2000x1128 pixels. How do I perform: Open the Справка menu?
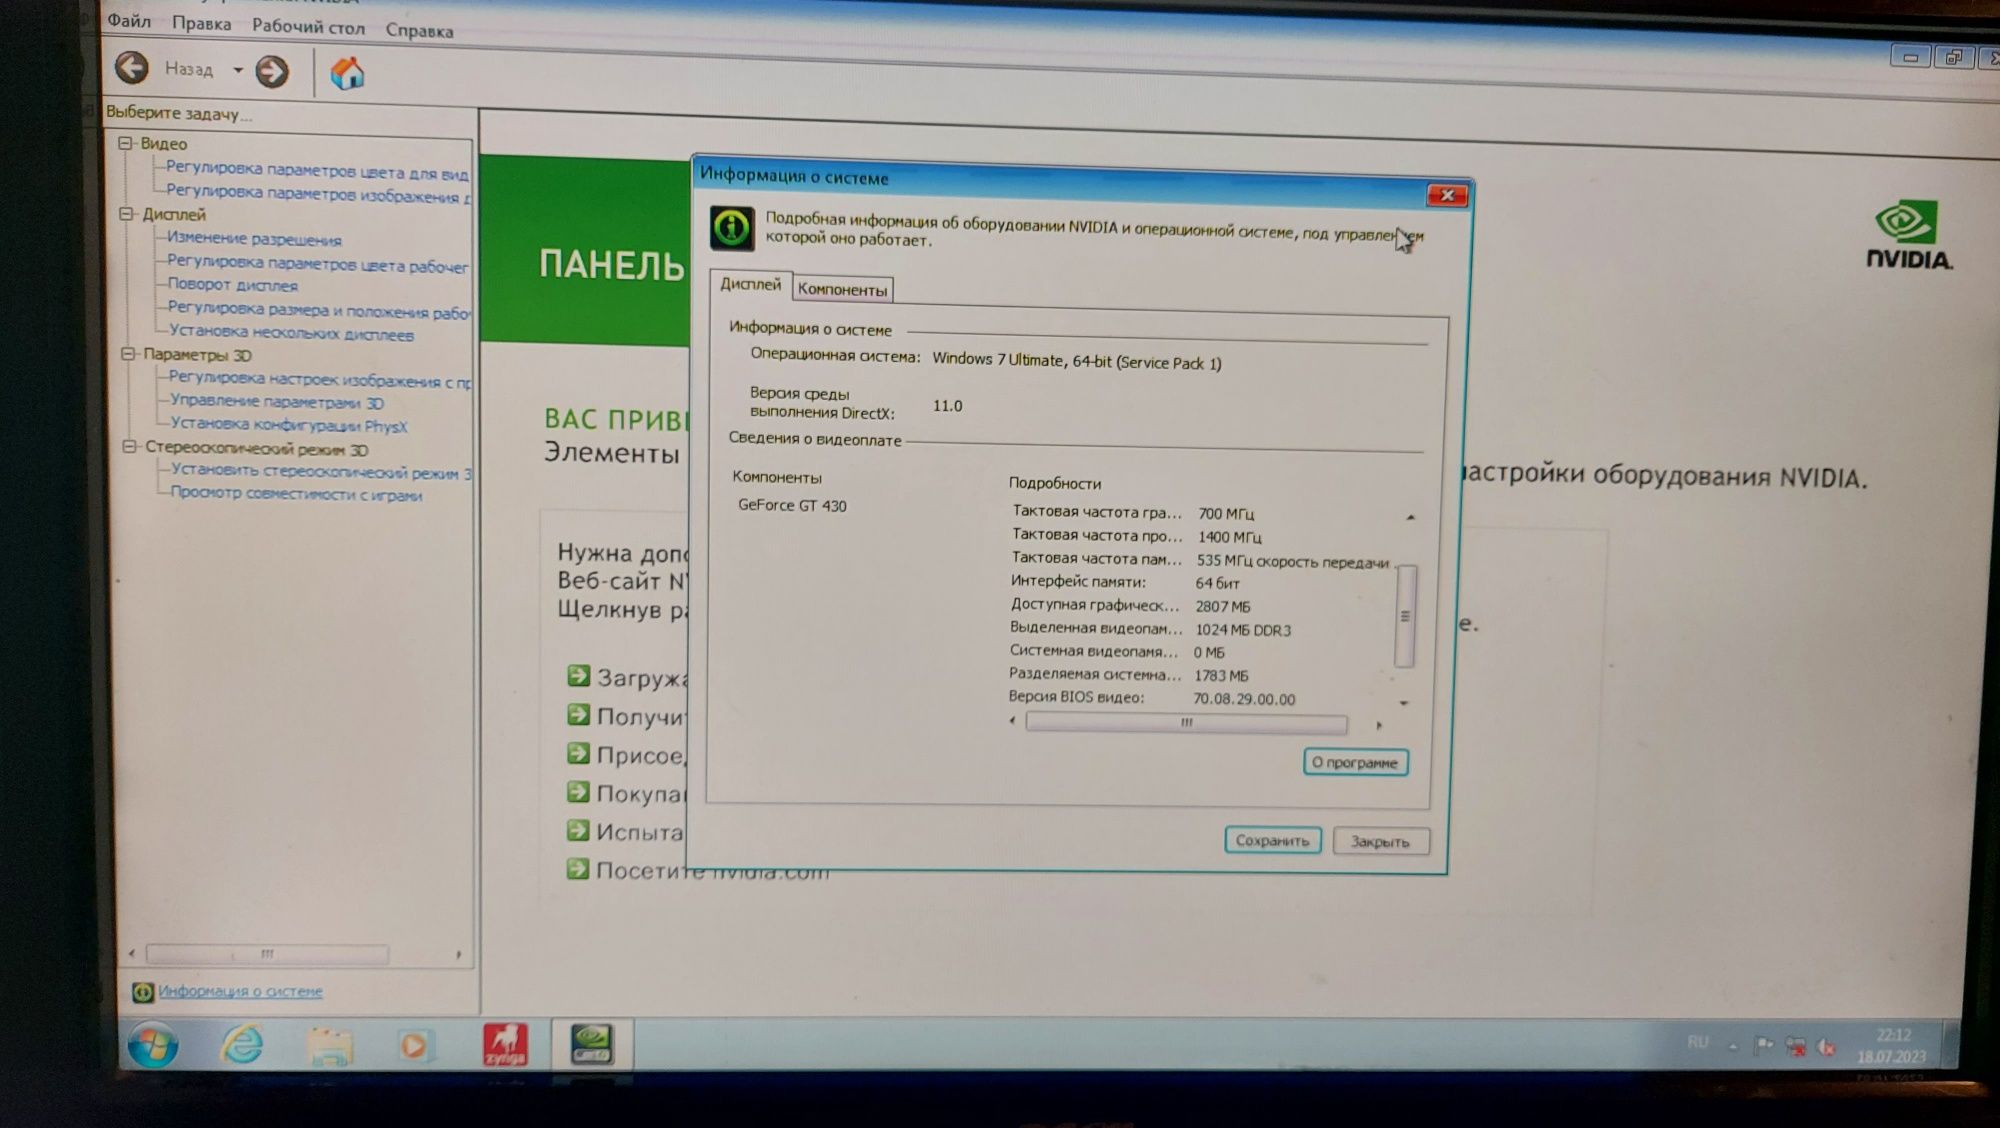pos(419,30)
